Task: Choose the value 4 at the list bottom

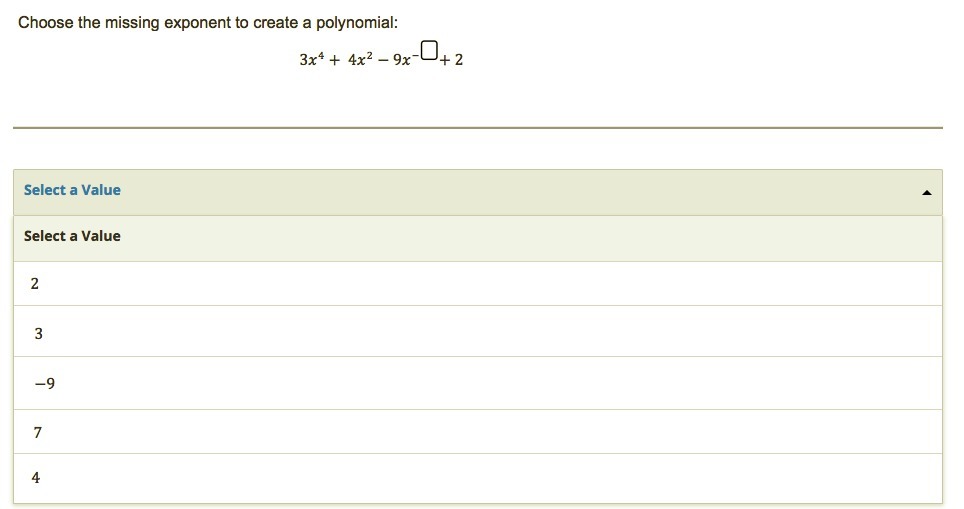Action: (478, 478)
